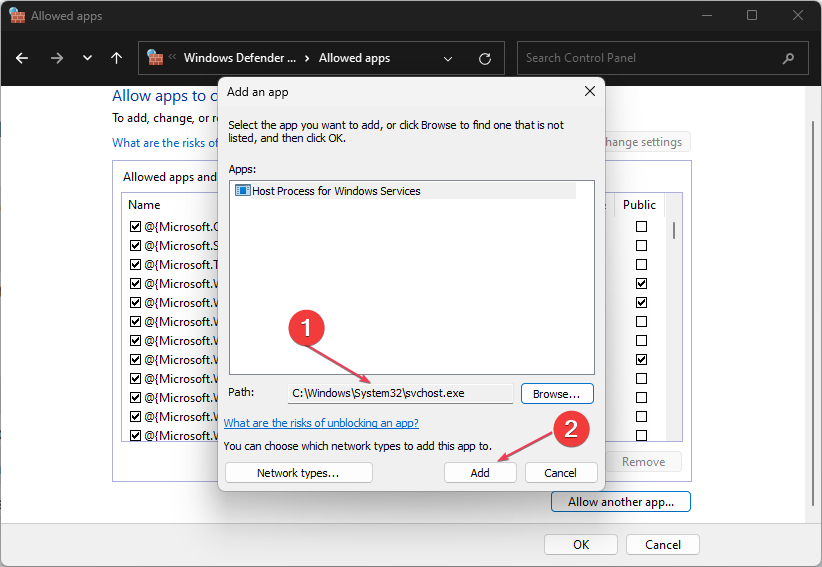
Task: Click the Allowed apps title bar icon
Action: [17, 15]
